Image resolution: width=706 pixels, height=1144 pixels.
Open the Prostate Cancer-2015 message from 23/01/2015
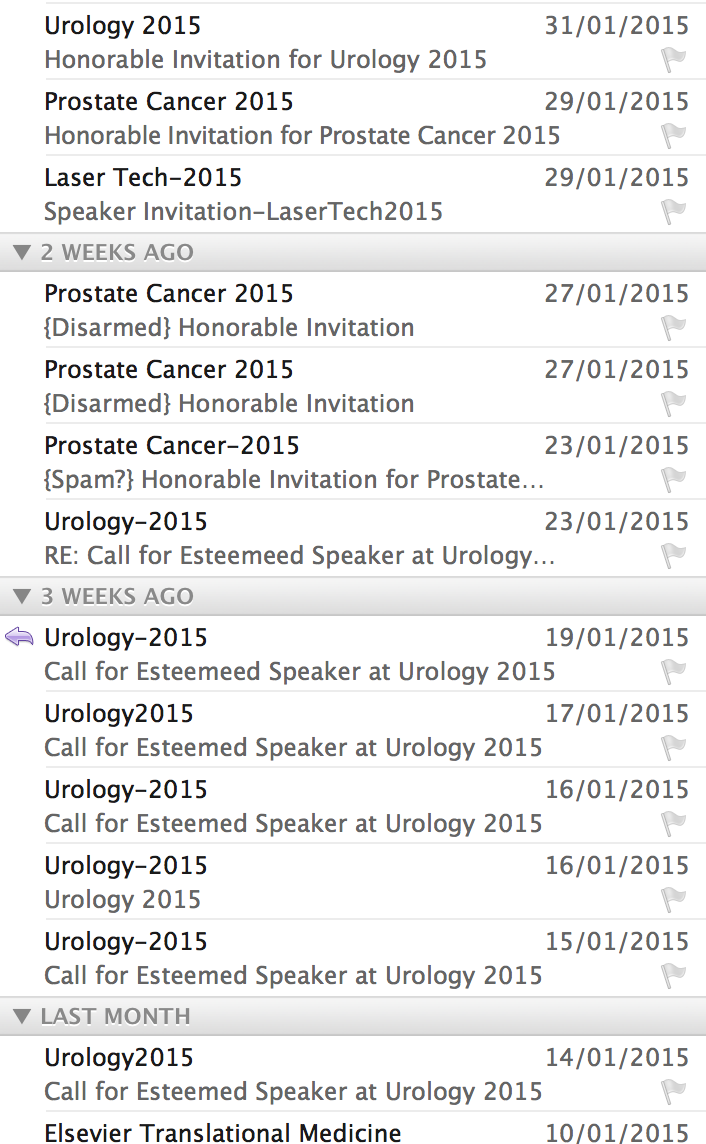tap(300, 462)
